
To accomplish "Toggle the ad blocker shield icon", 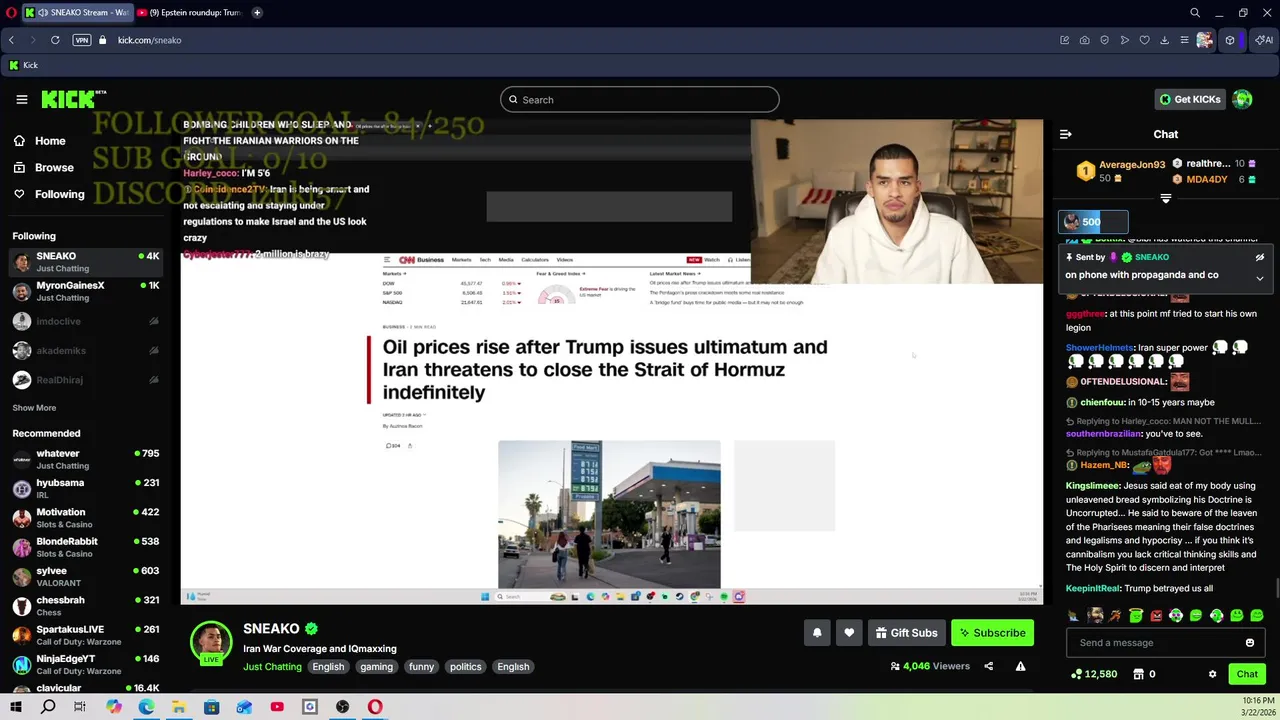I will (x=1104, y=40).
